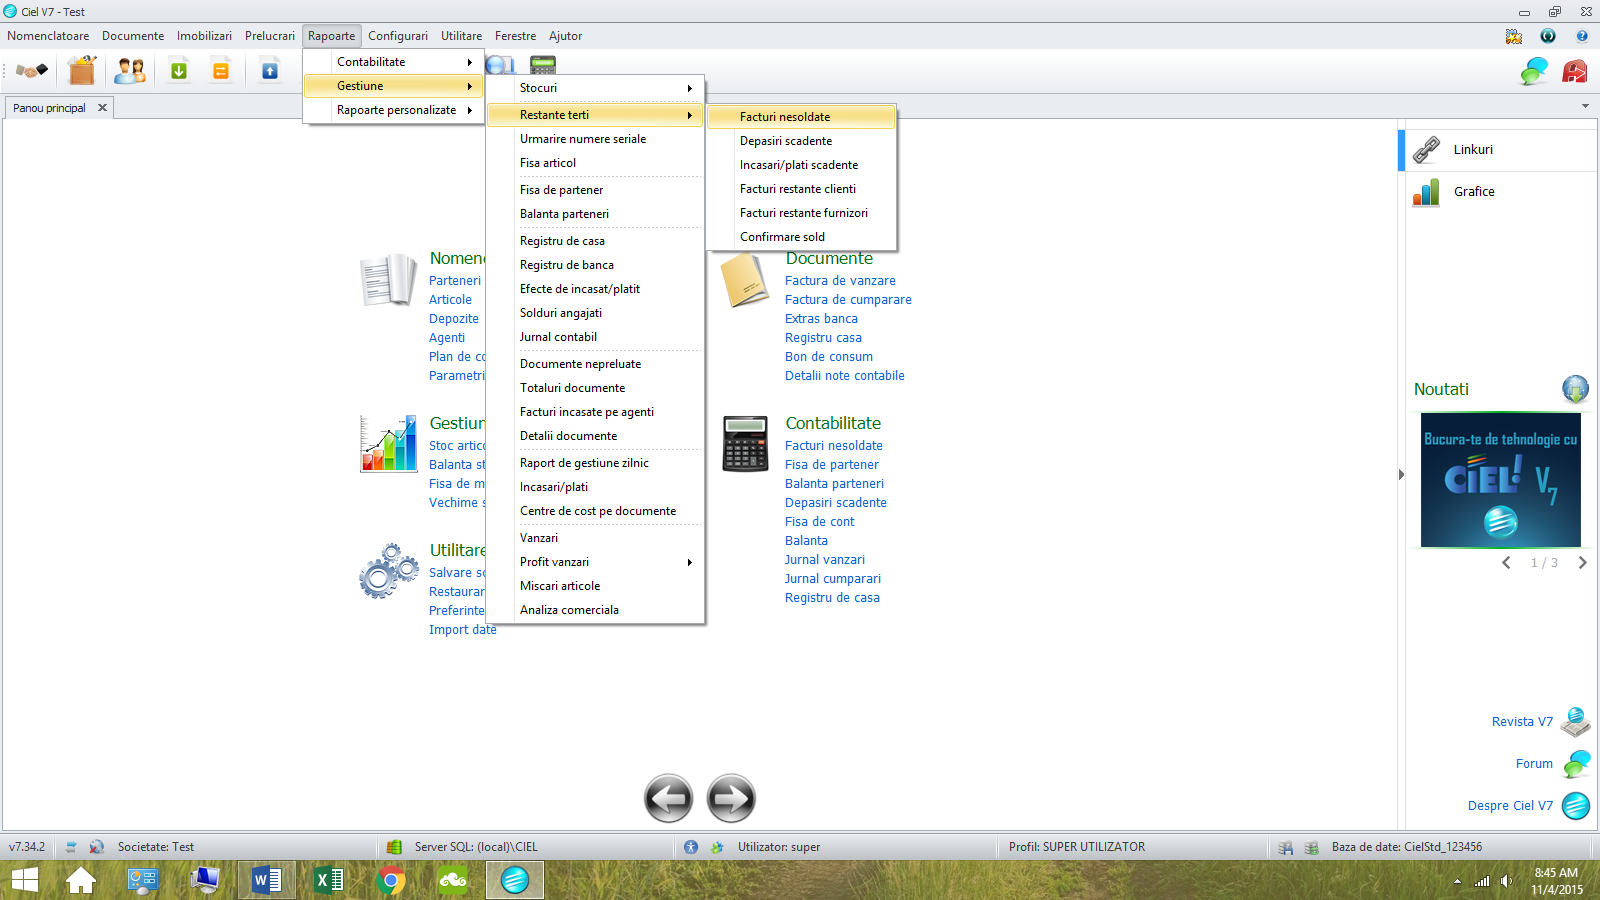Click the globe icon next to Noutati
This screenshot has height=900, width=1600.
pyautogui.click(x=1575, y=389)
